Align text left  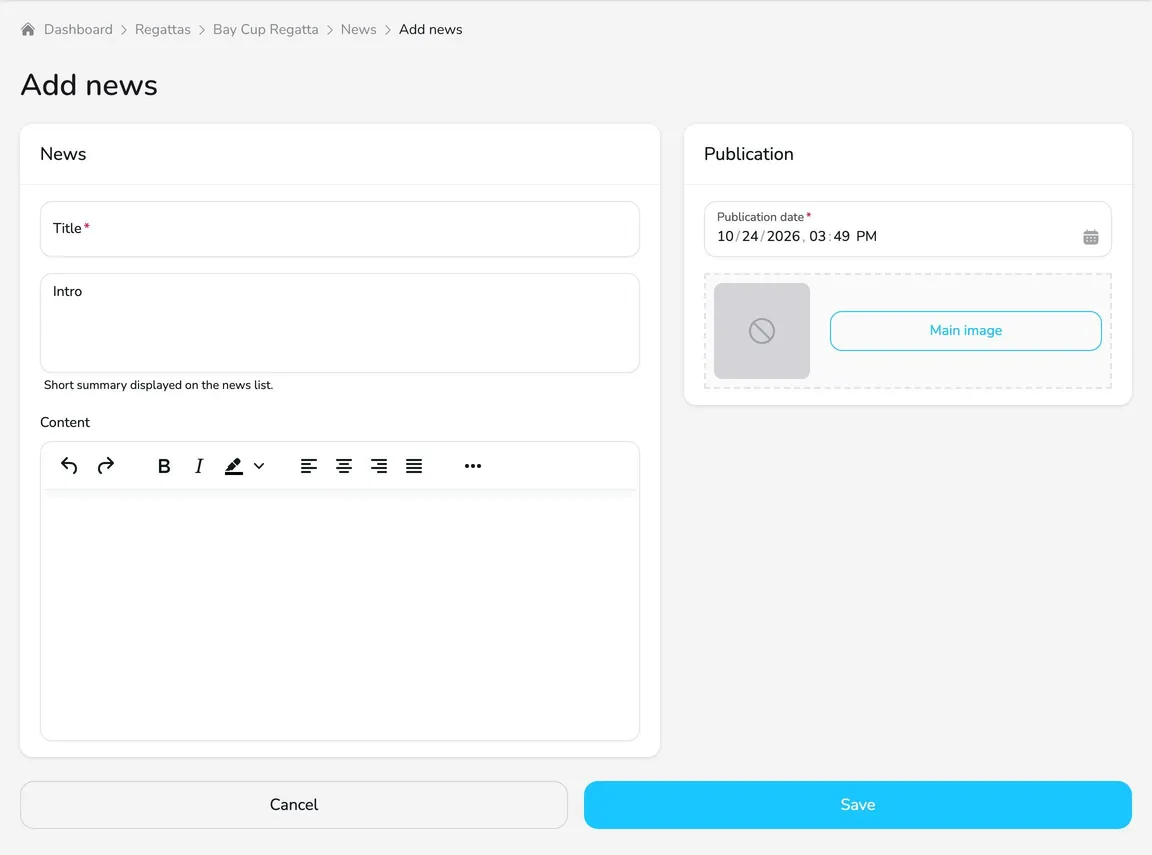pos(309,466)
